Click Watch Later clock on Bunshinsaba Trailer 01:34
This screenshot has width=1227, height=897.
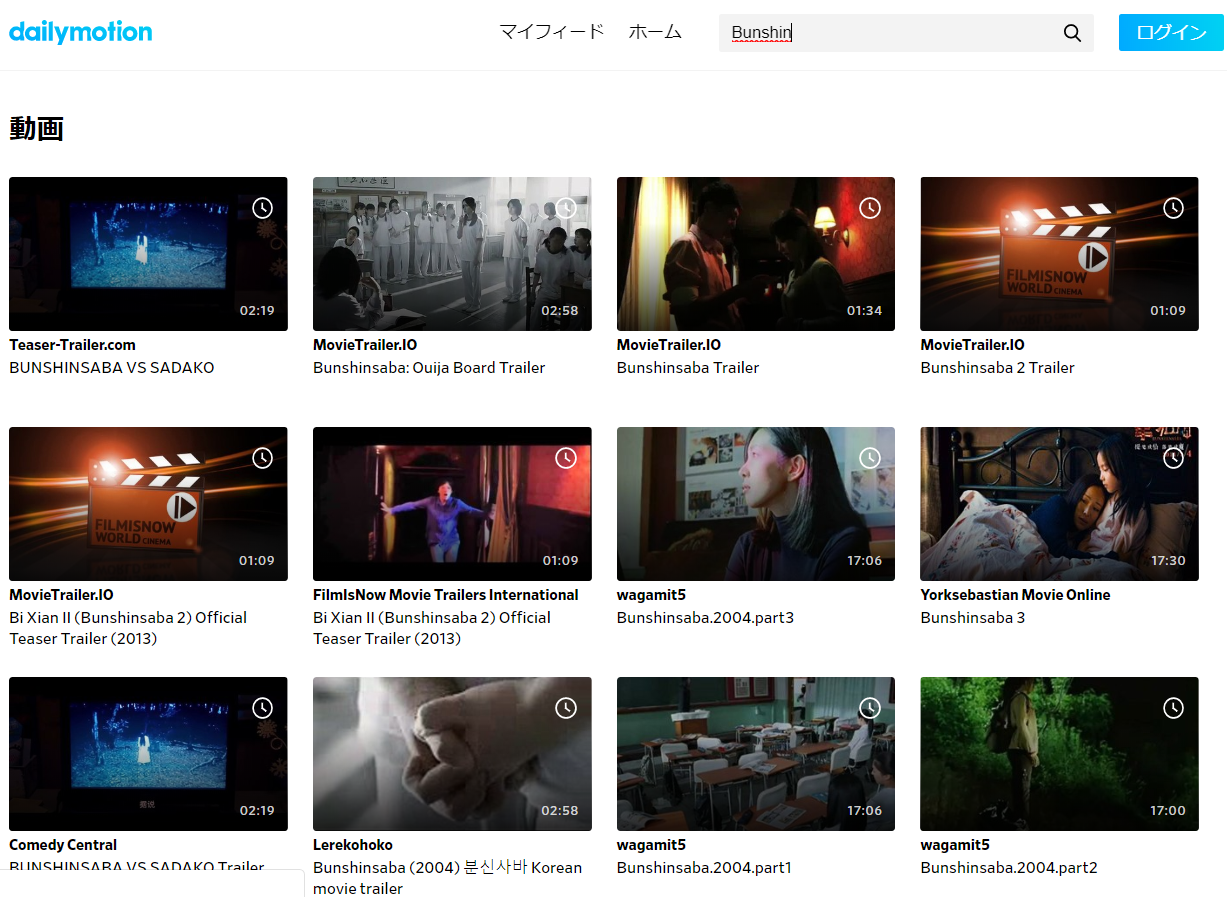(x=870, y=208)
